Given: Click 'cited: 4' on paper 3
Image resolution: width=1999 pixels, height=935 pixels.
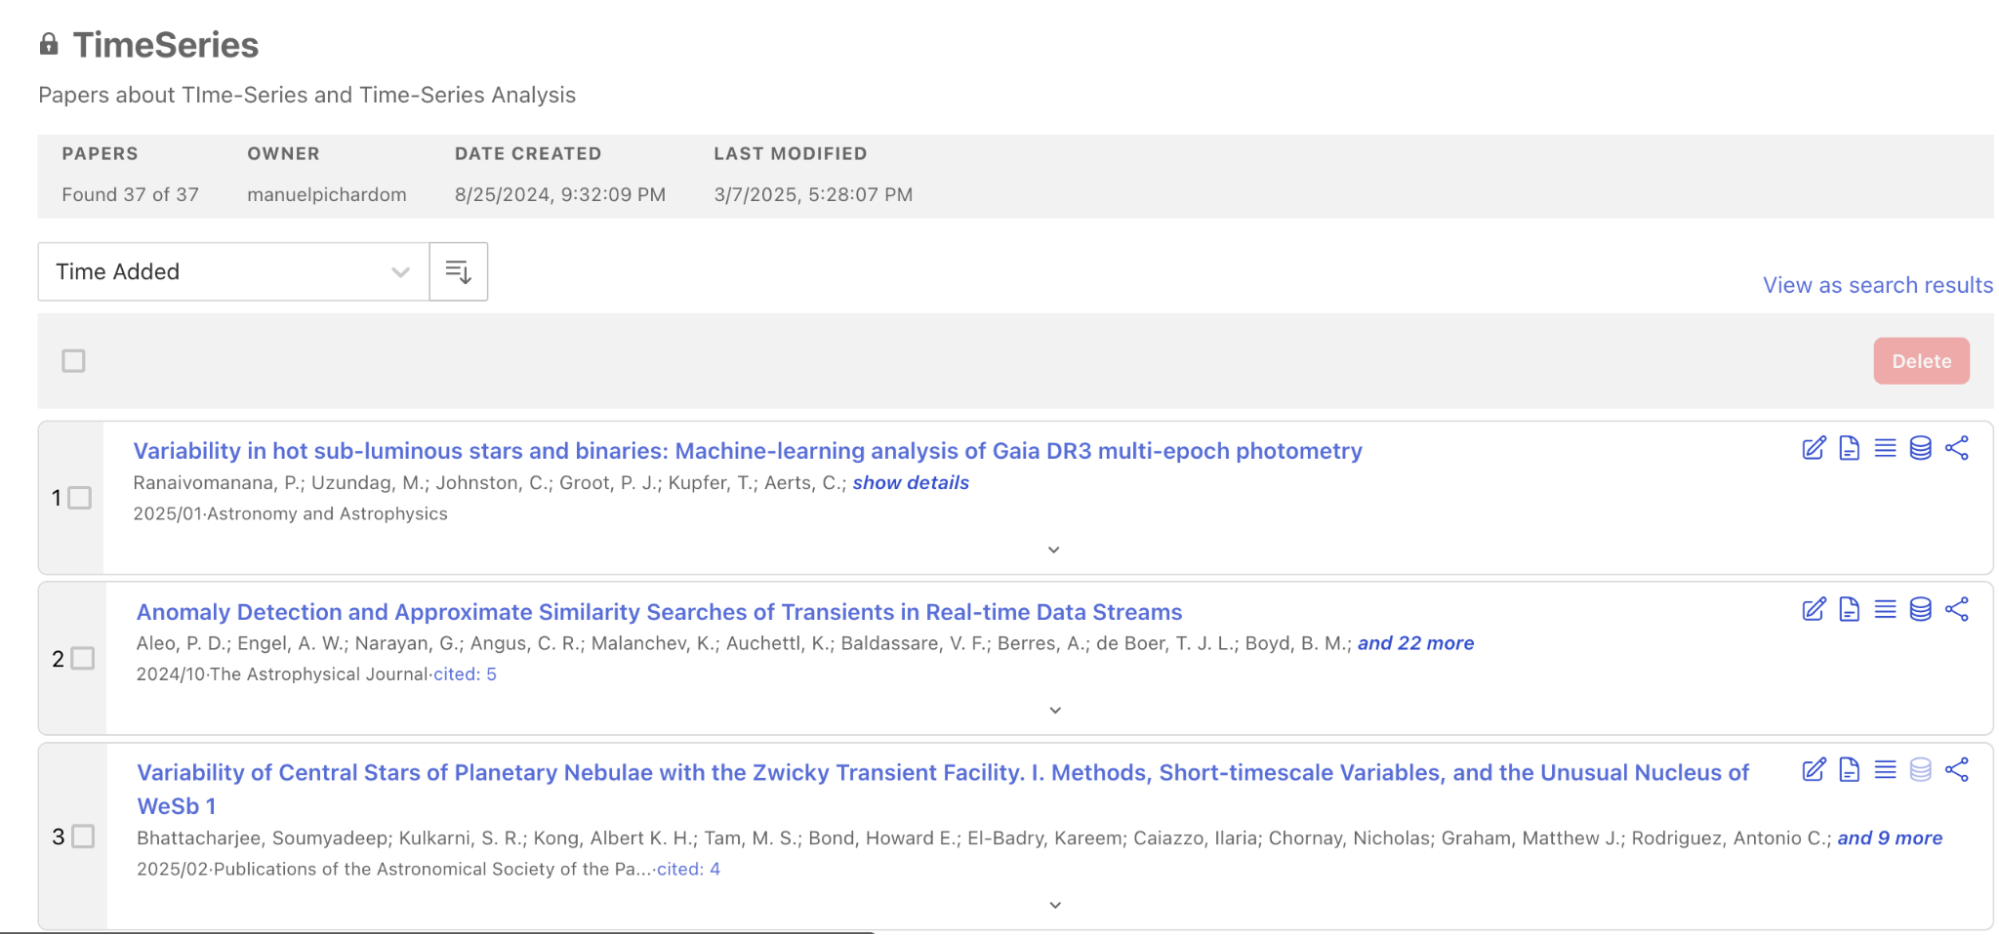Looking at the screenshot, I should (688, 869).
